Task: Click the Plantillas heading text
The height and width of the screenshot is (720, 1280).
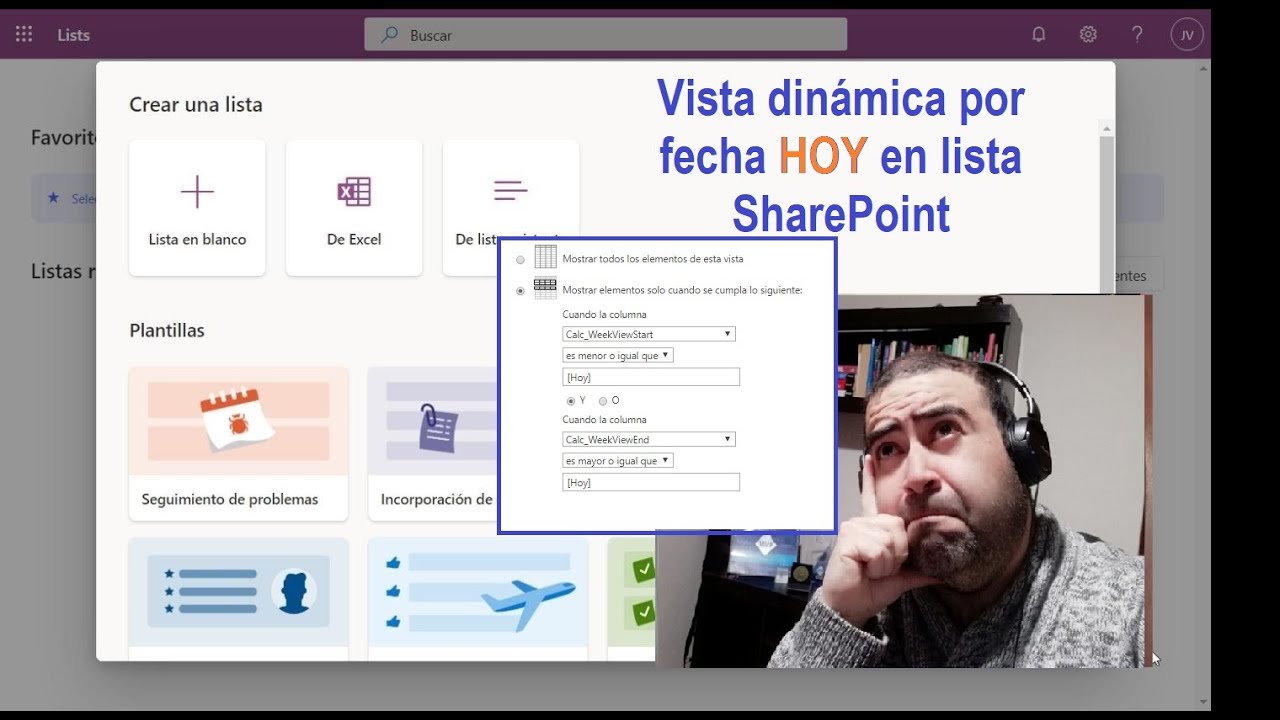Action: click(167, 330)
